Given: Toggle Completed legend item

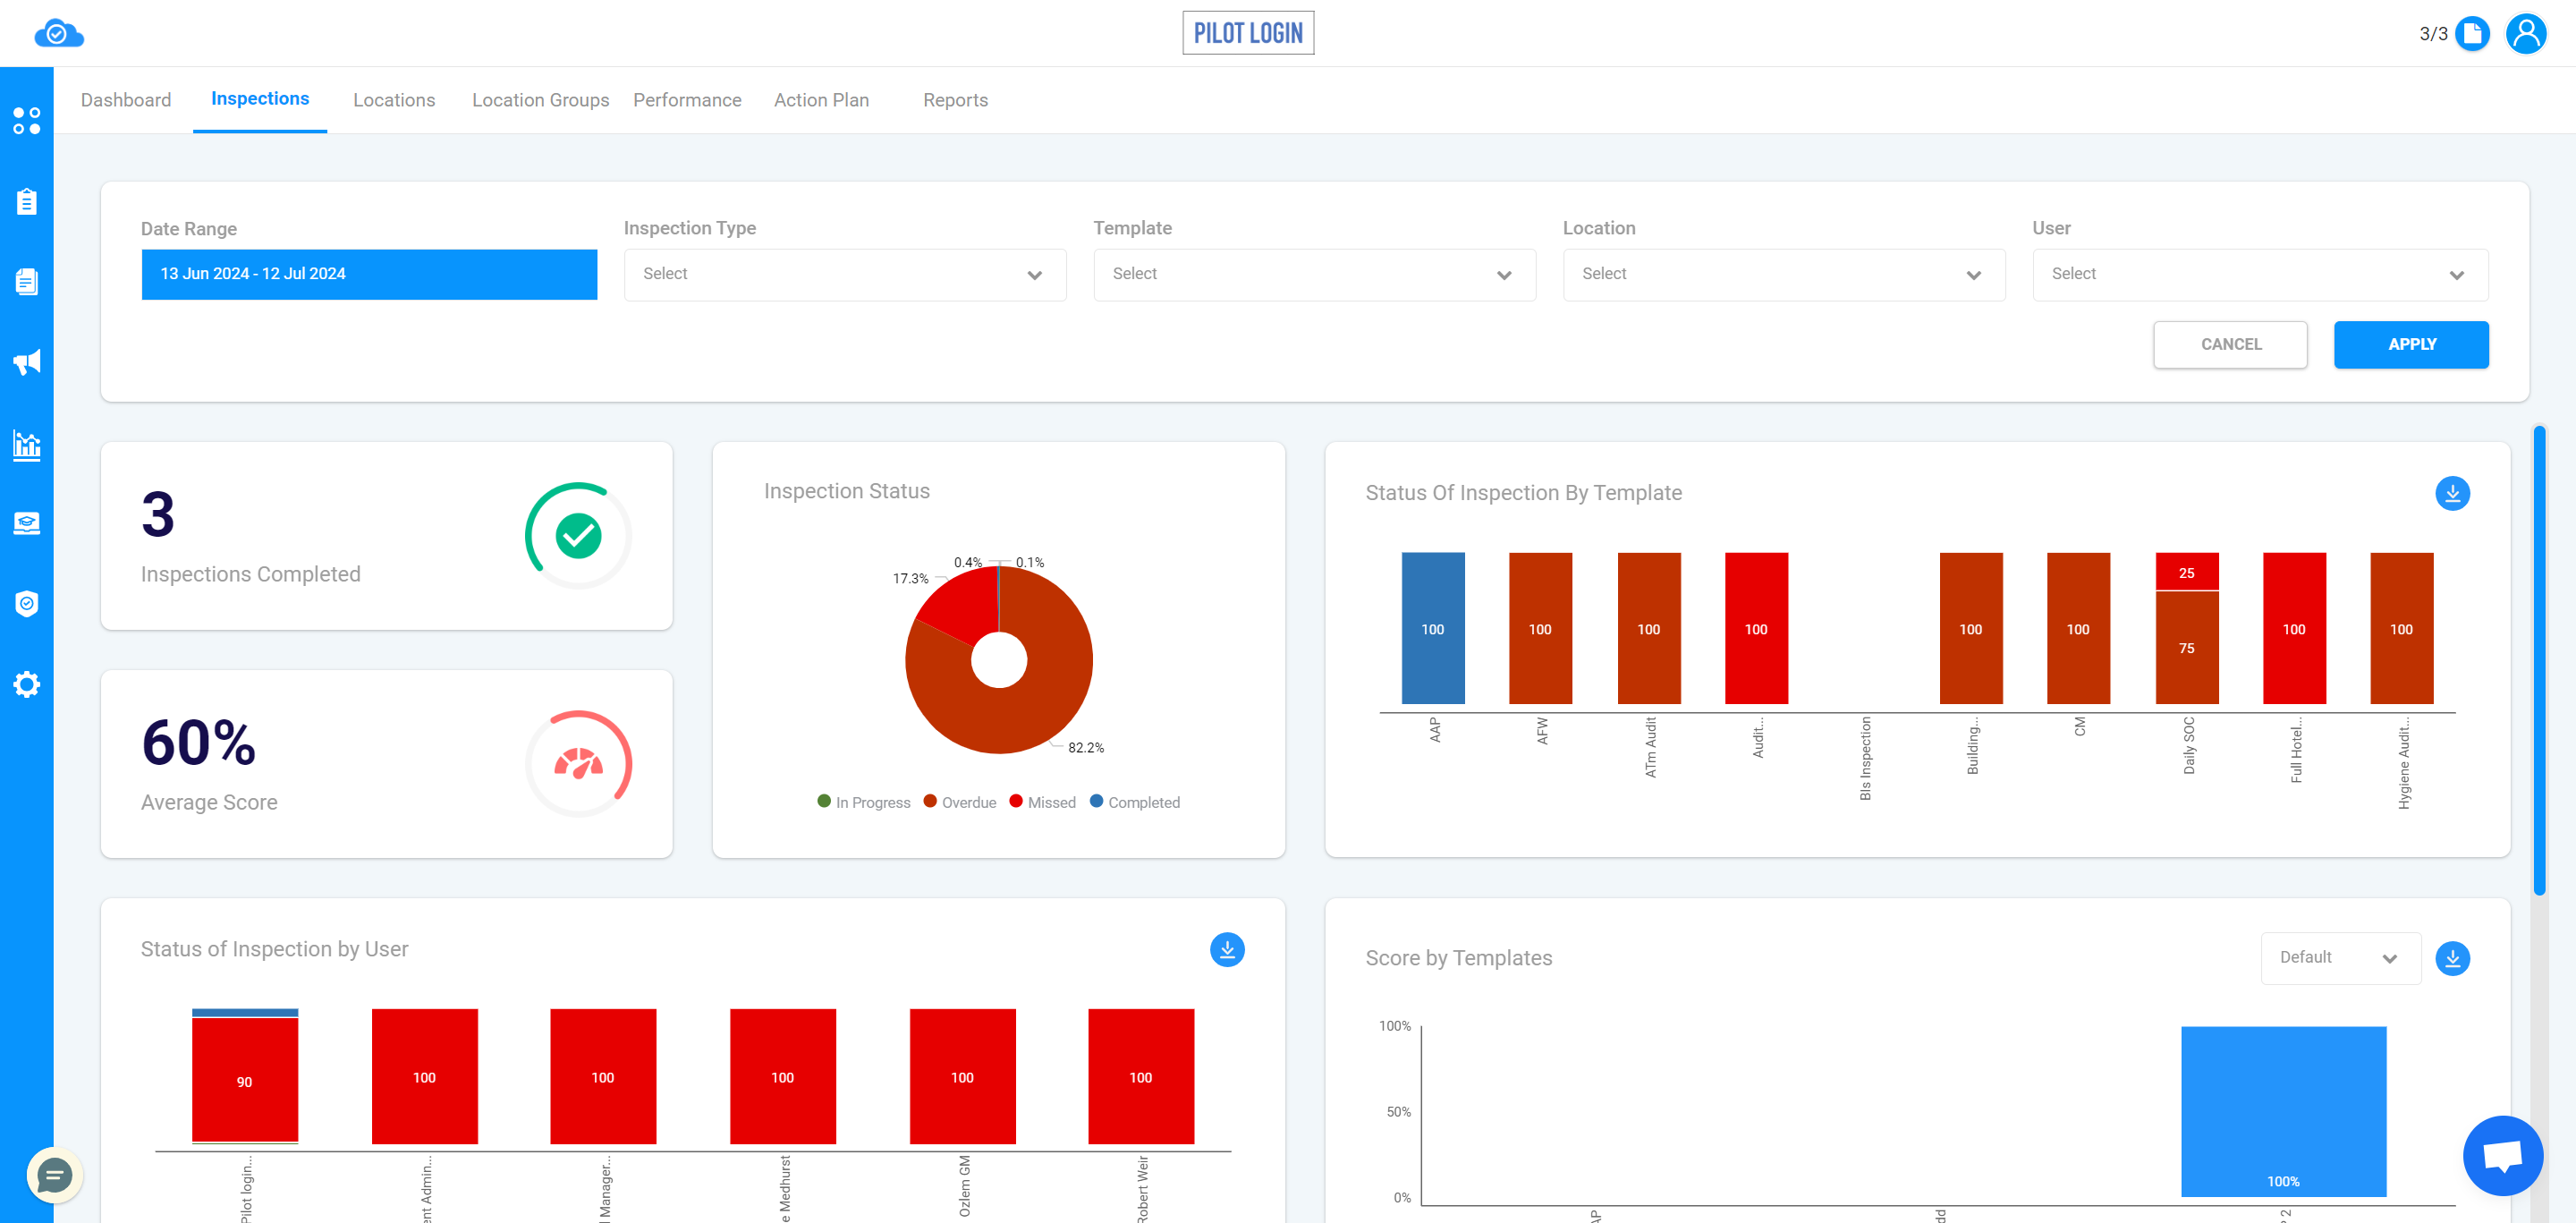Looking at the screenshot, I should 1134,802.
